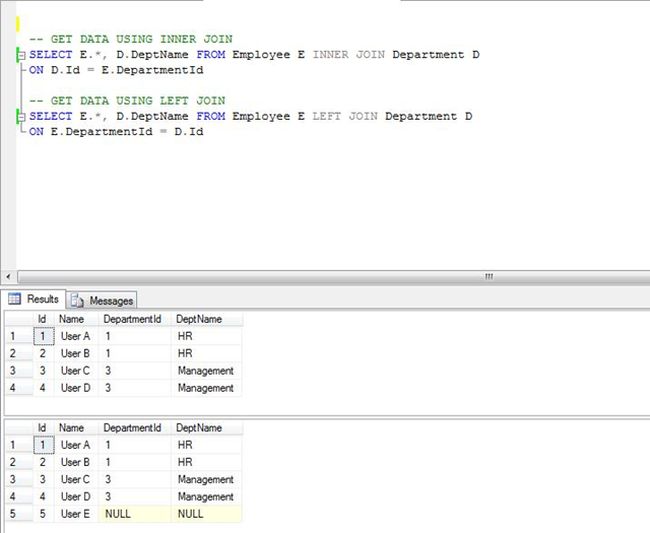This screenshot has height=533, width=650.
Task: Click Management cell for User D, second grid
Action: coord(207,497)
